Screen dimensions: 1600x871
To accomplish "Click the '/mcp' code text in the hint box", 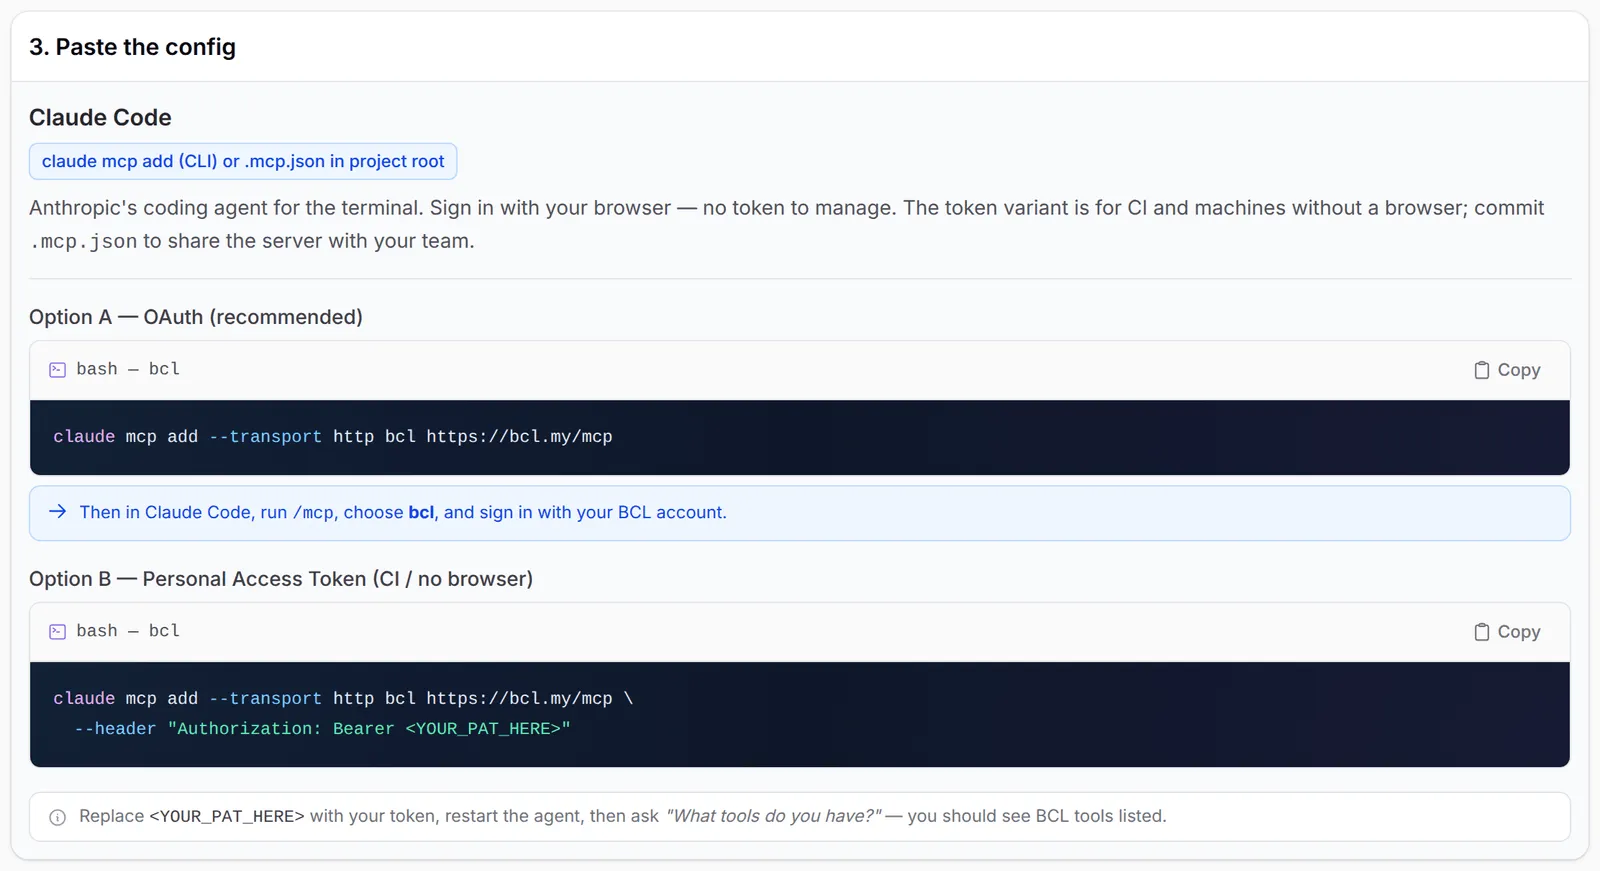I will (x=313, y=513).
